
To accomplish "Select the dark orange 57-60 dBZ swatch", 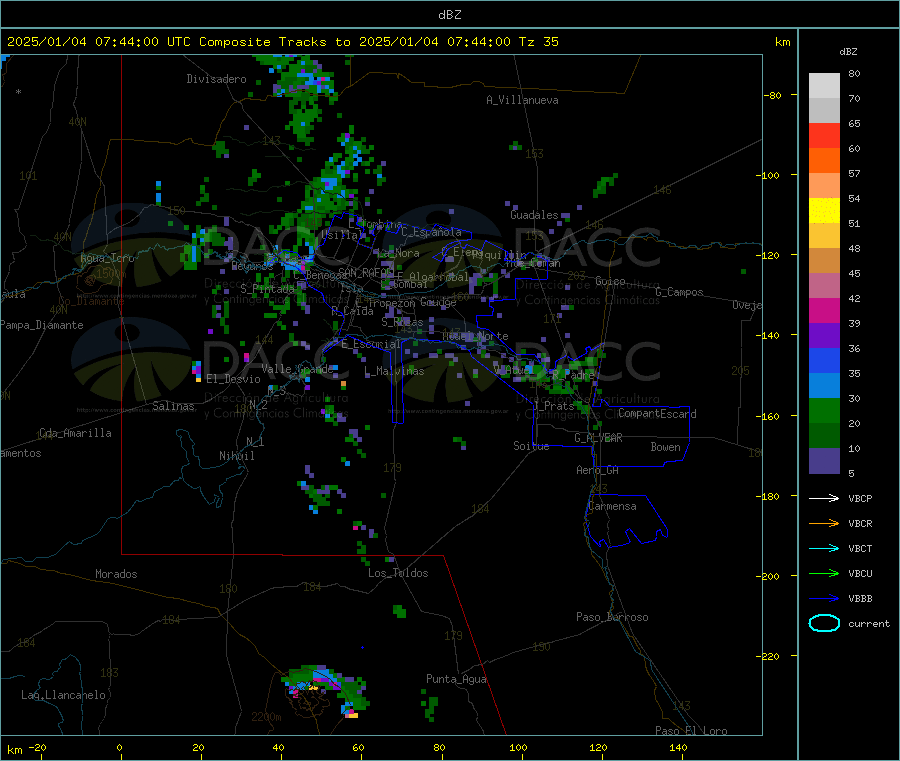I will pyautogui.click(x=824, y=161).
